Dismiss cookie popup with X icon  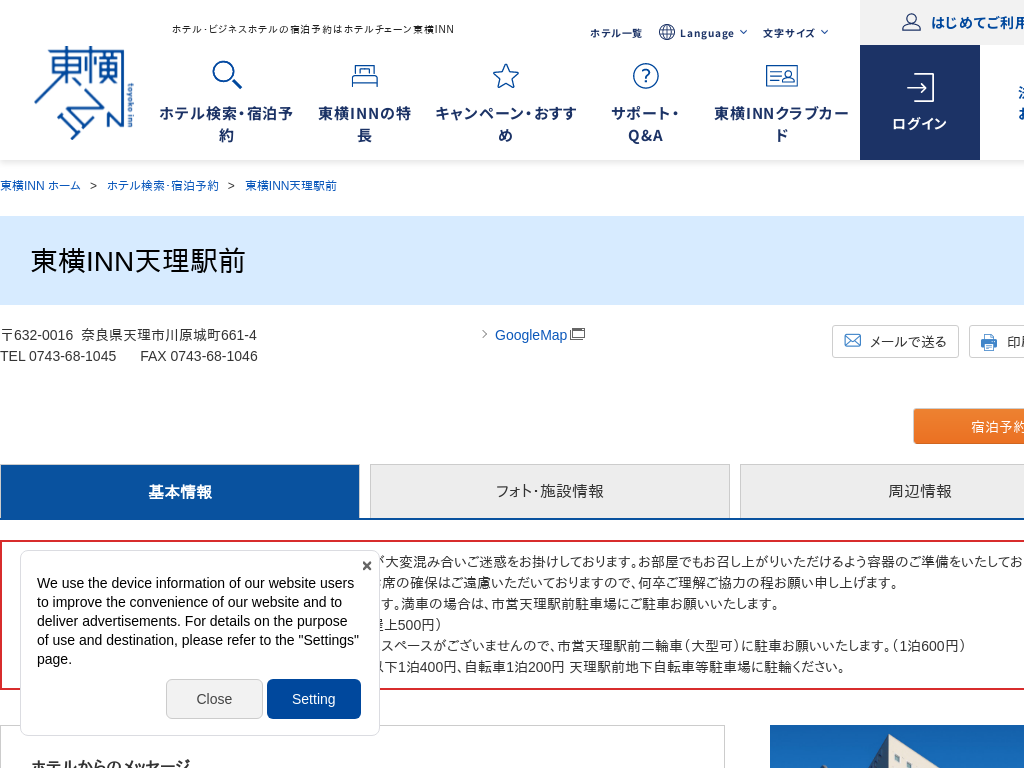tap(366, 566)
